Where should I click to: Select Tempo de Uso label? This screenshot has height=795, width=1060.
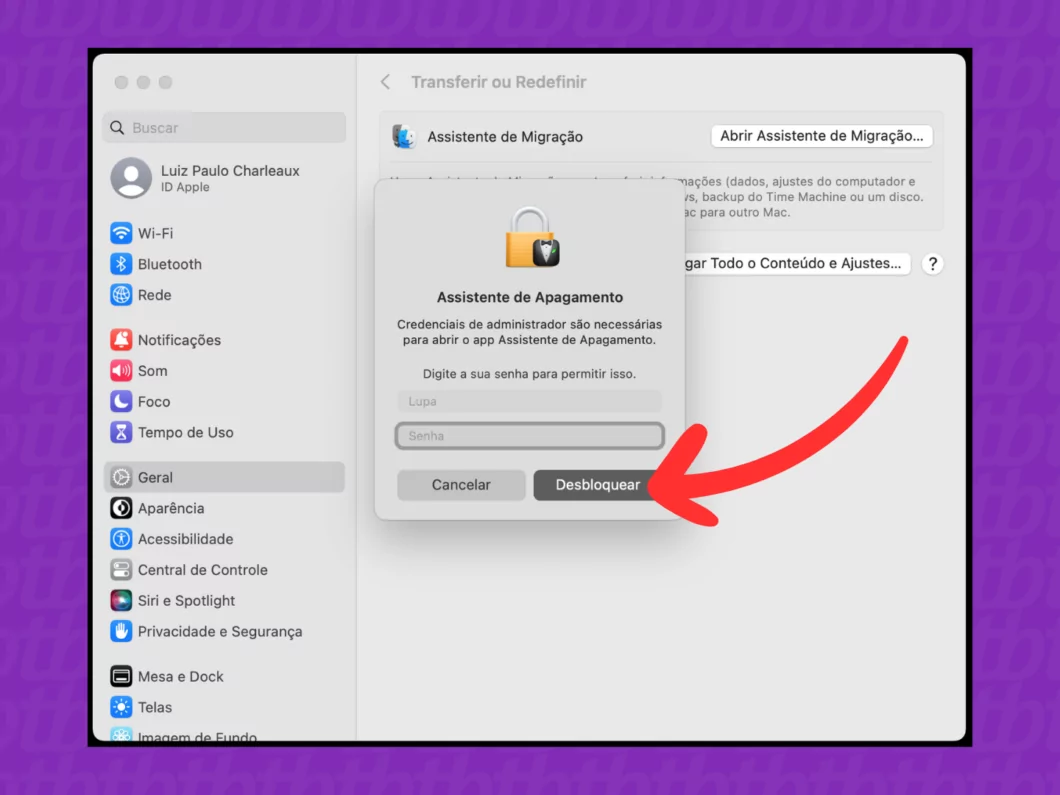[x=185, y=433]
